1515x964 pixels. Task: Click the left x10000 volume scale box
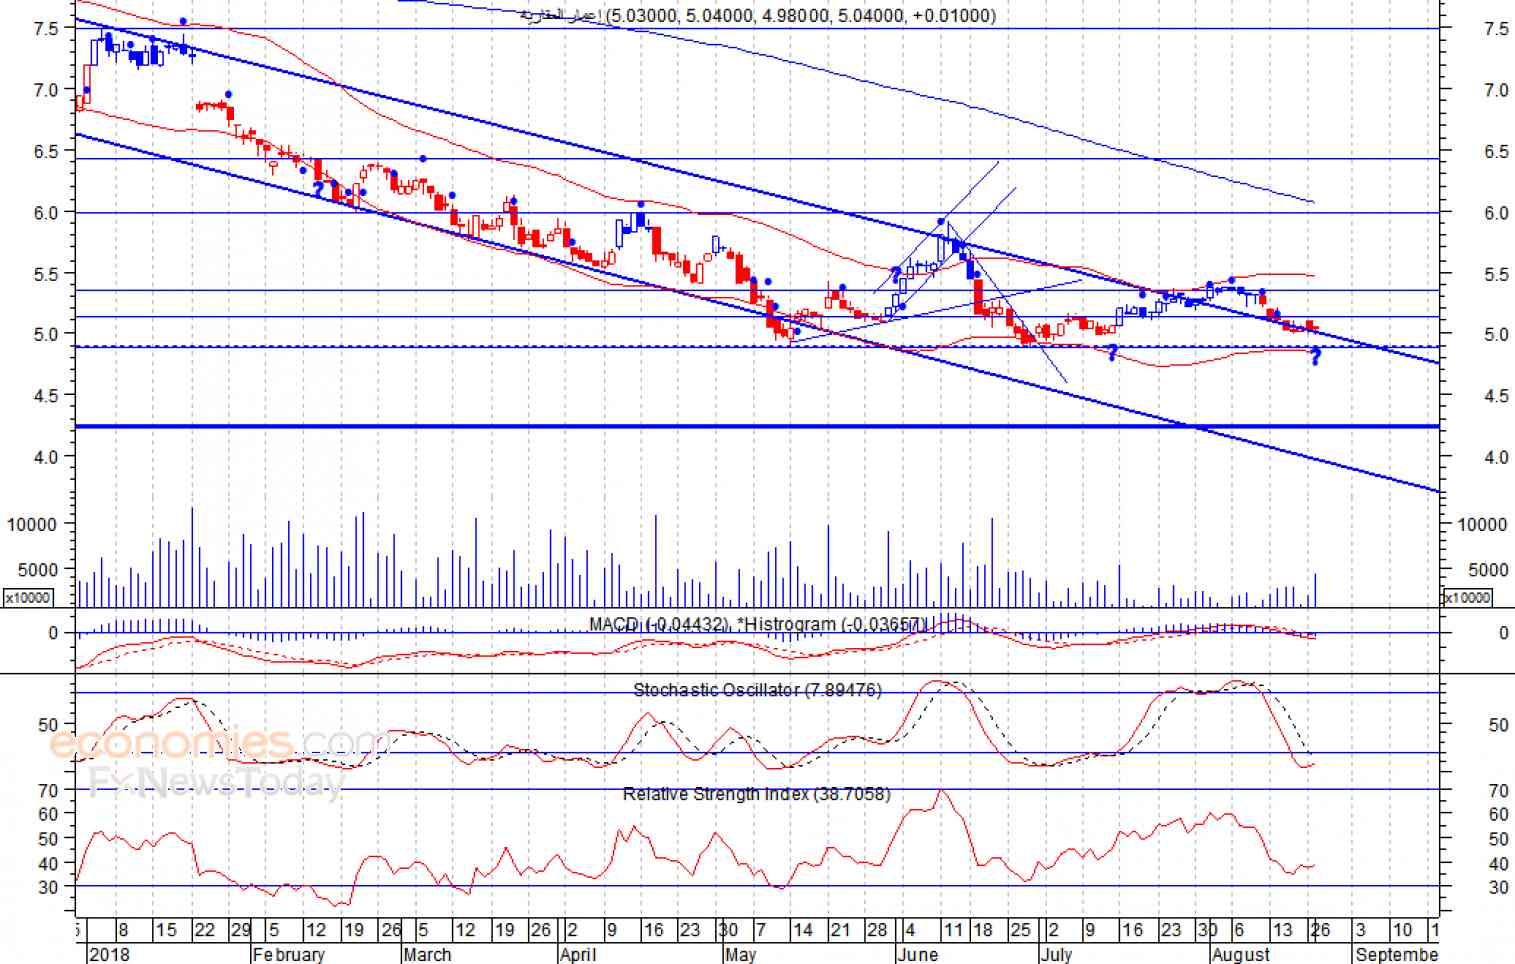[28, 597]
